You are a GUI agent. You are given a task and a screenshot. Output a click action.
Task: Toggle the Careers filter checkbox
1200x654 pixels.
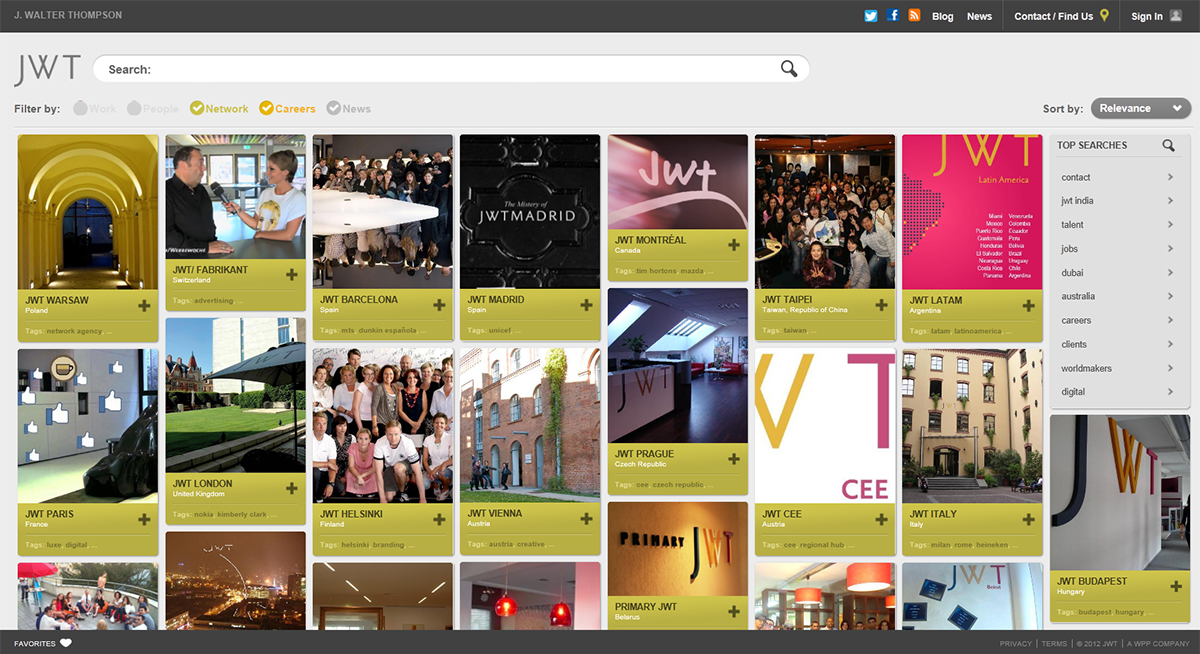coord(266,108)
